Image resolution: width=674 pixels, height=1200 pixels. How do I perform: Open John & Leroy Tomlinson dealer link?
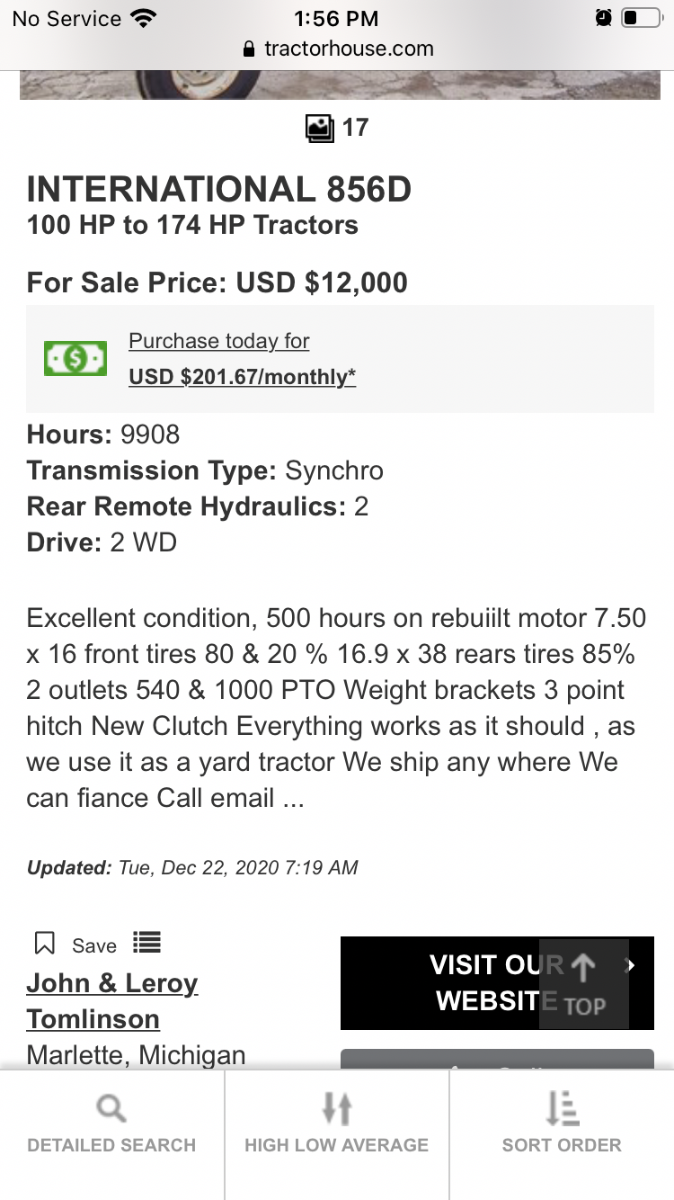pyautogui.click(x=112, y=1001)
